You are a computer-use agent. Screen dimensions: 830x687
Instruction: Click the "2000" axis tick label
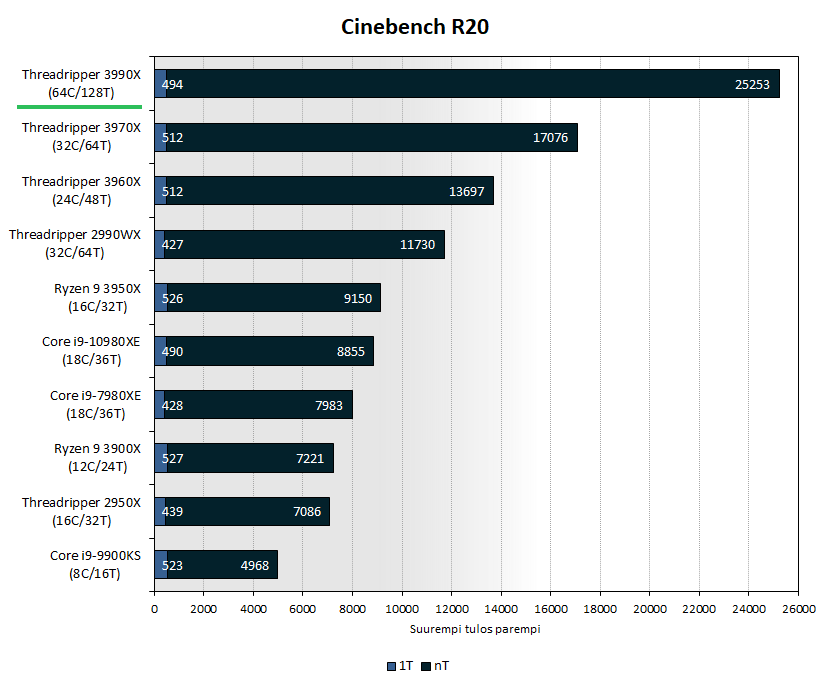point(204,609)
